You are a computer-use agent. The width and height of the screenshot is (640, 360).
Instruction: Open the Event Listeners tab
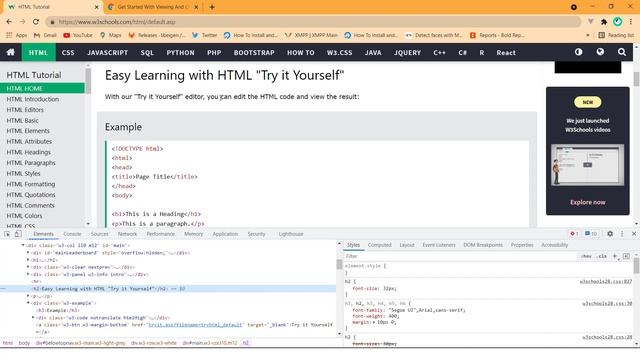tap(439, 245)
